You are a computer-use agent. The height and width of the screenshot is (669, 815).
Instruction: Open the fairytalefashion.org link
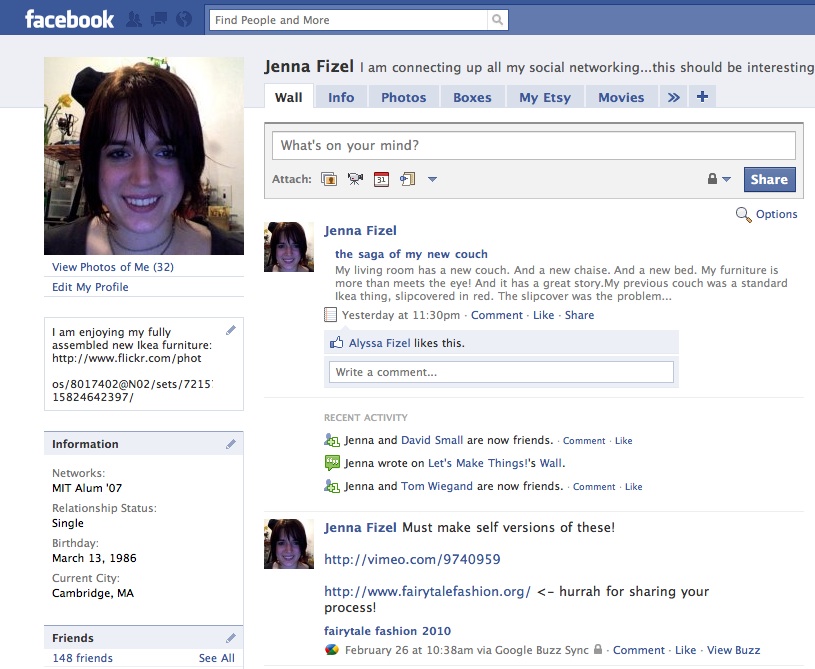point(427,592)
